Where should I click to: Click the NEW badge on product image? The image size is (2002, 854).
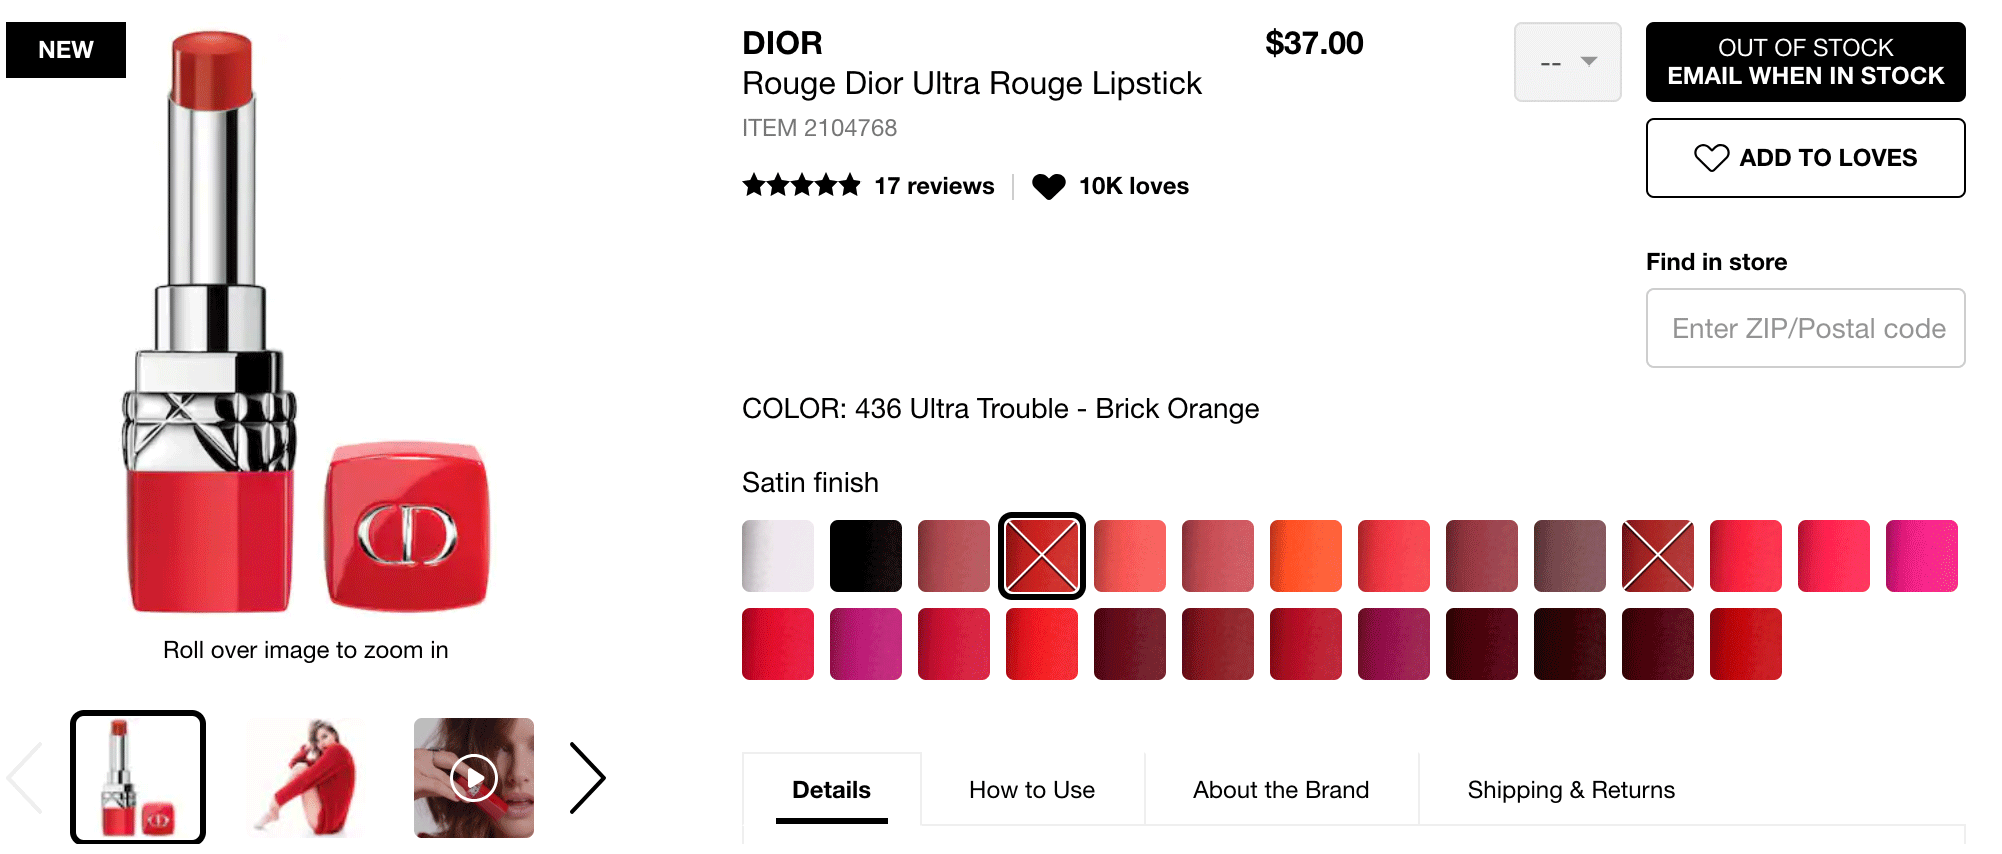[66, 50]
